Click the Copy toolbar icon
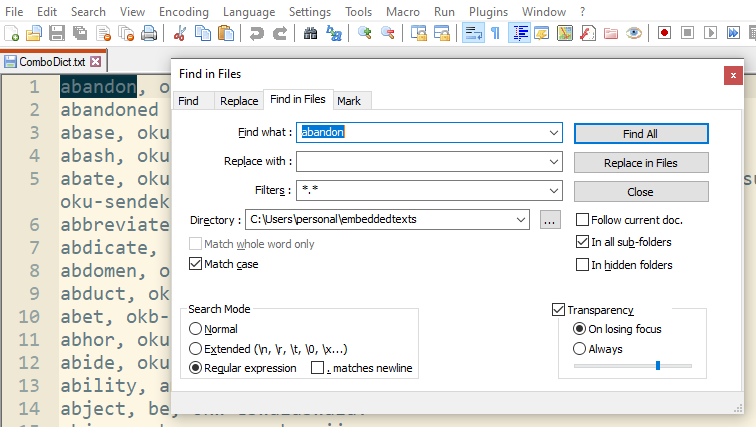The width and height of the screenshot is (756, 427). click(203, 33)
